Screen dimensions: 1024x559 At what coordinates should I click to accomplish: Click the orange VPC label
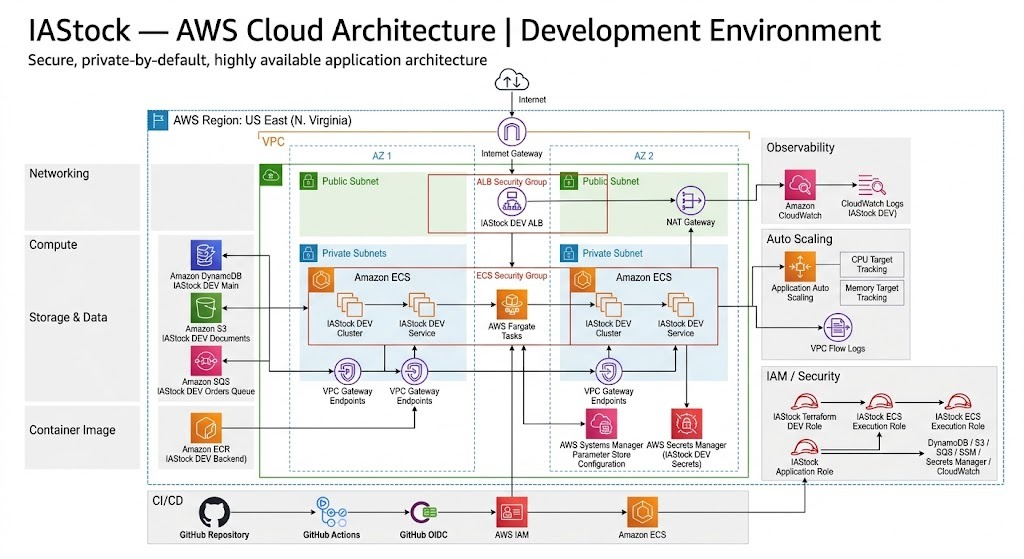[273, 142]
